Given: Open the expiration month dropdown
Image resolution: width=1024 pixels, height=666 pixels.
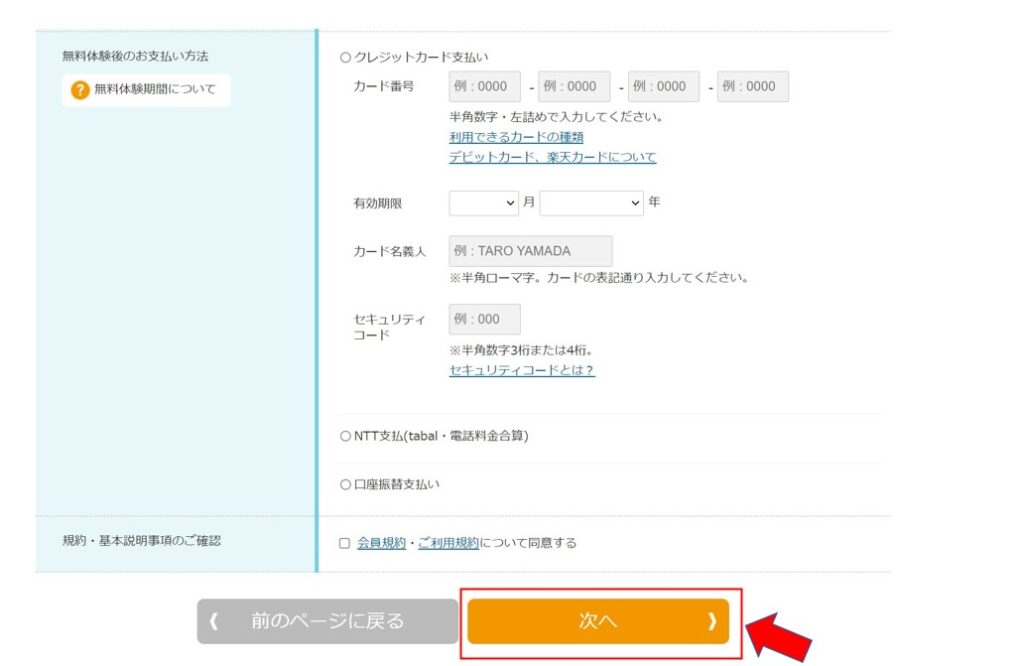Looking at the screenshot, I should (x=484, y=203).
